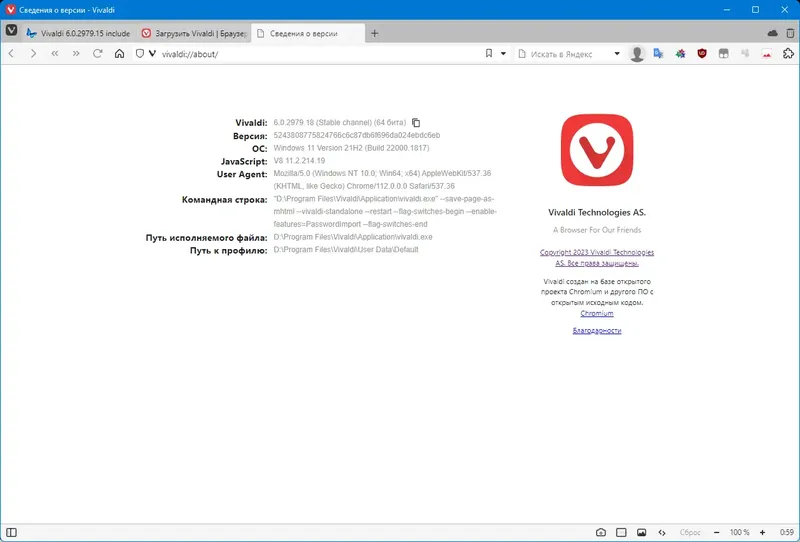The width and height of the screenshot is (800, 542).
Task: Click the Командная строка label
Action: [224, 200]
